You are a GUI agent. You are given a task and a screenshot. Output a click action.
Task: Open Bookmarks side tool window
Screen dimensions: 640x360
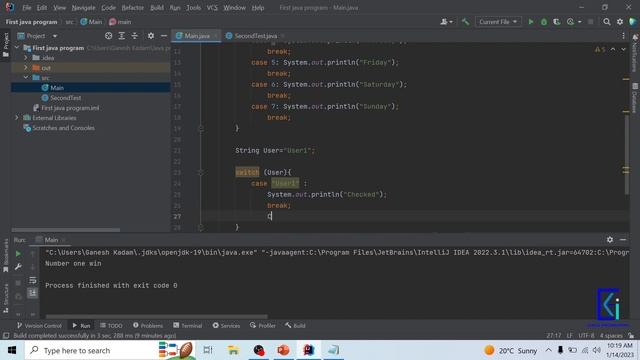tap(6, 256)
